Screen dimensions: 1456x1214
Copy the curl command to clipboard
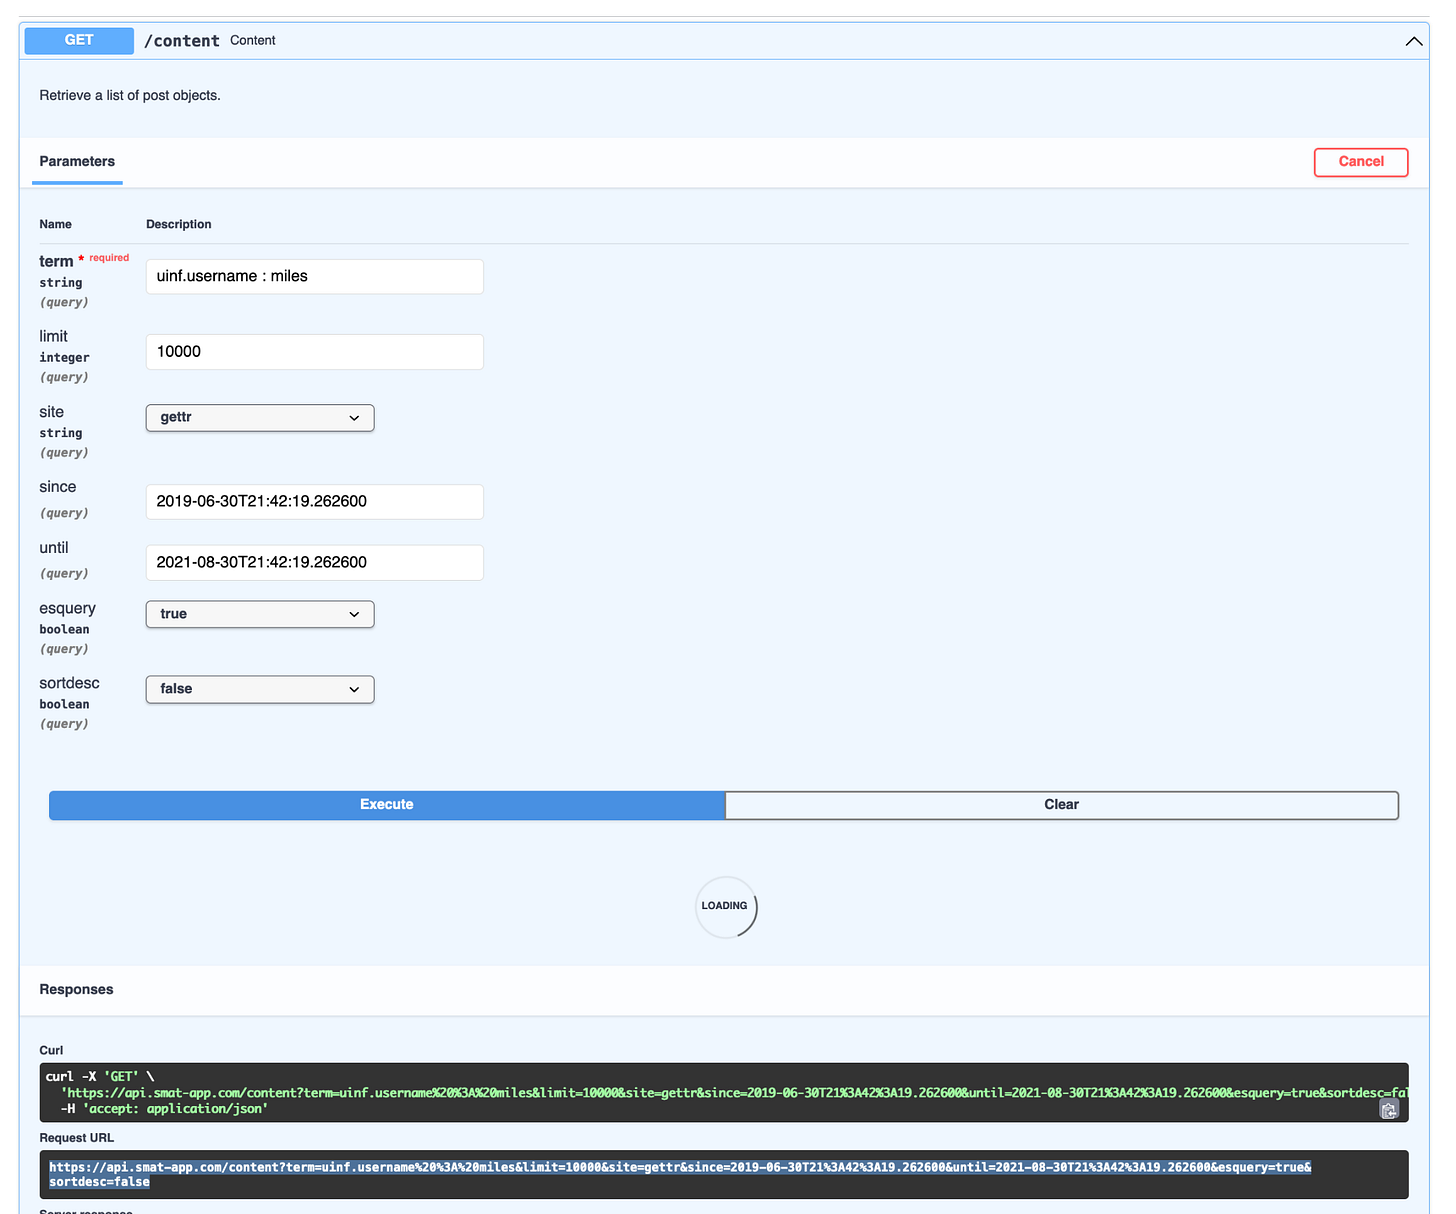click(x=1388, y=1109)
